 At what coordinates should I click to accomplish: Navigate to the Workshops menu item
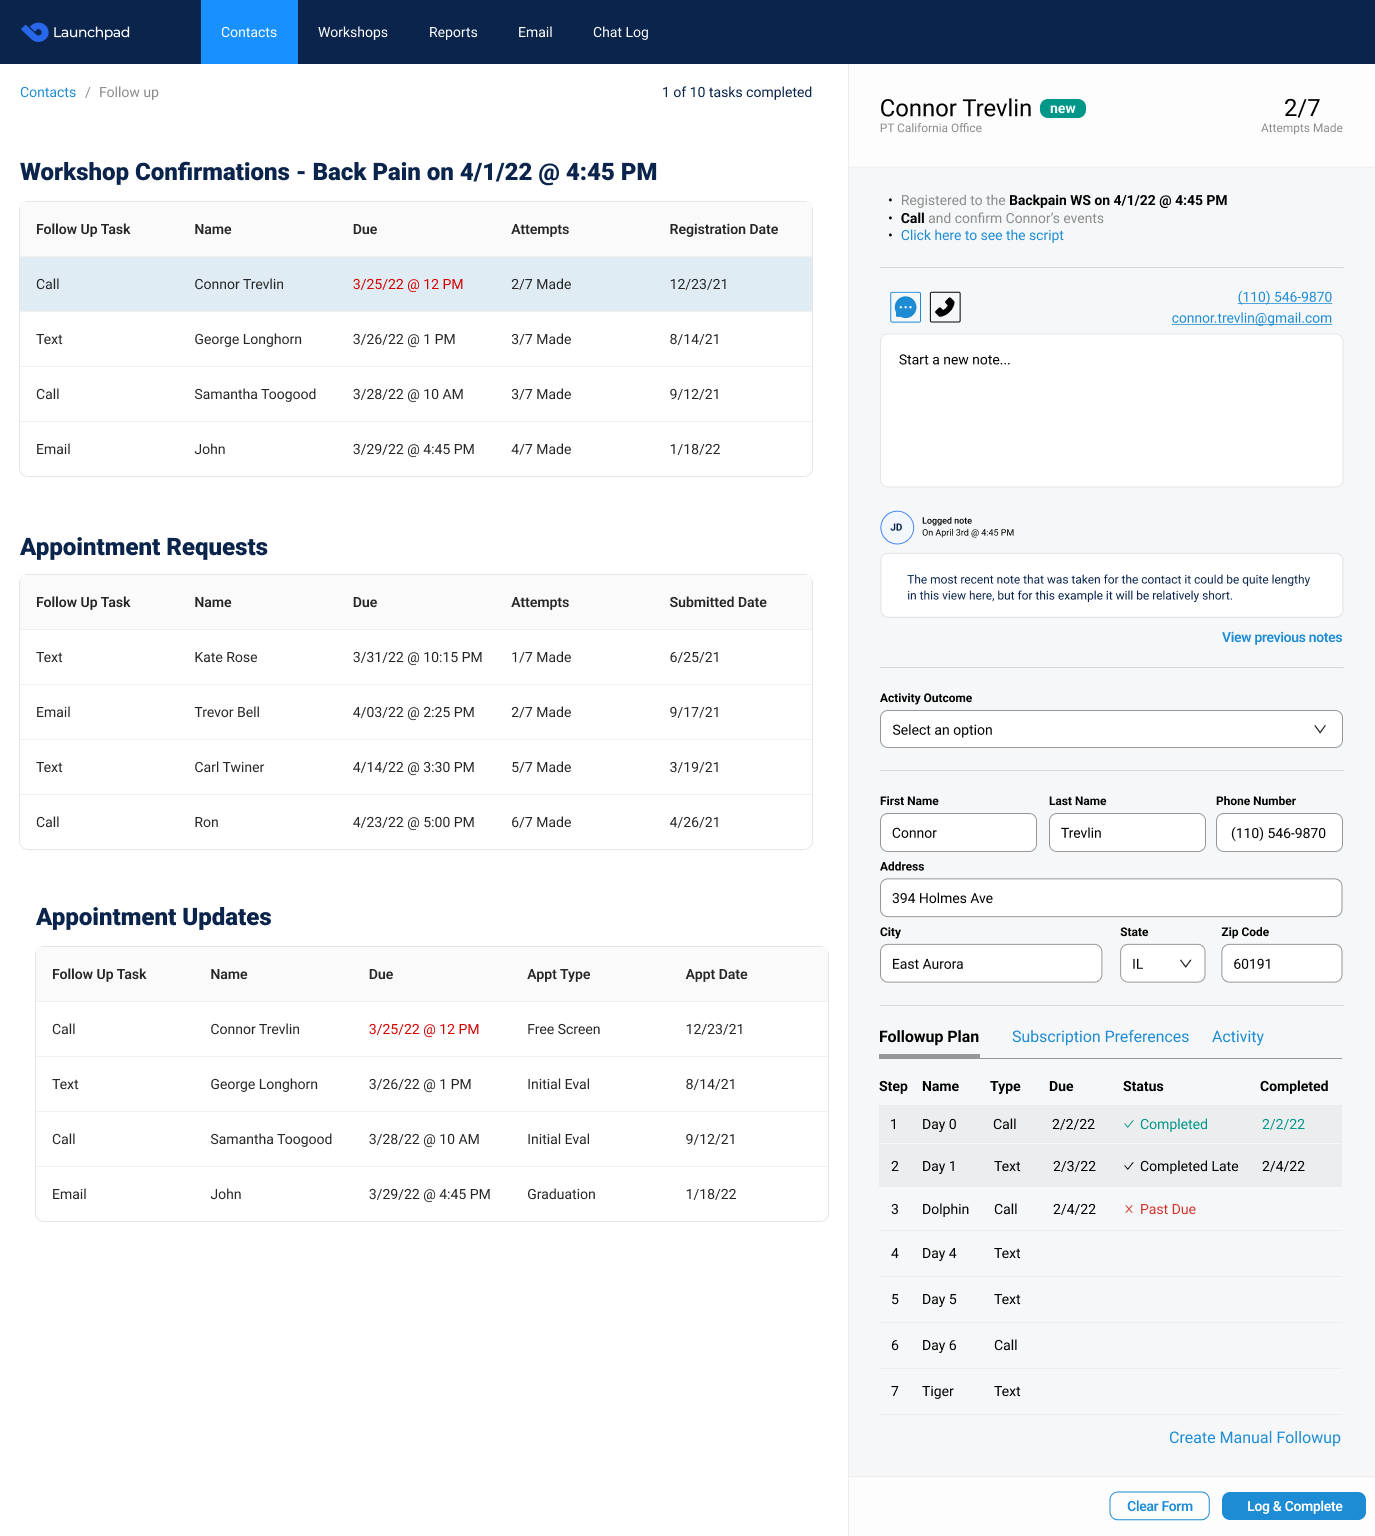[x=352, y=31]
